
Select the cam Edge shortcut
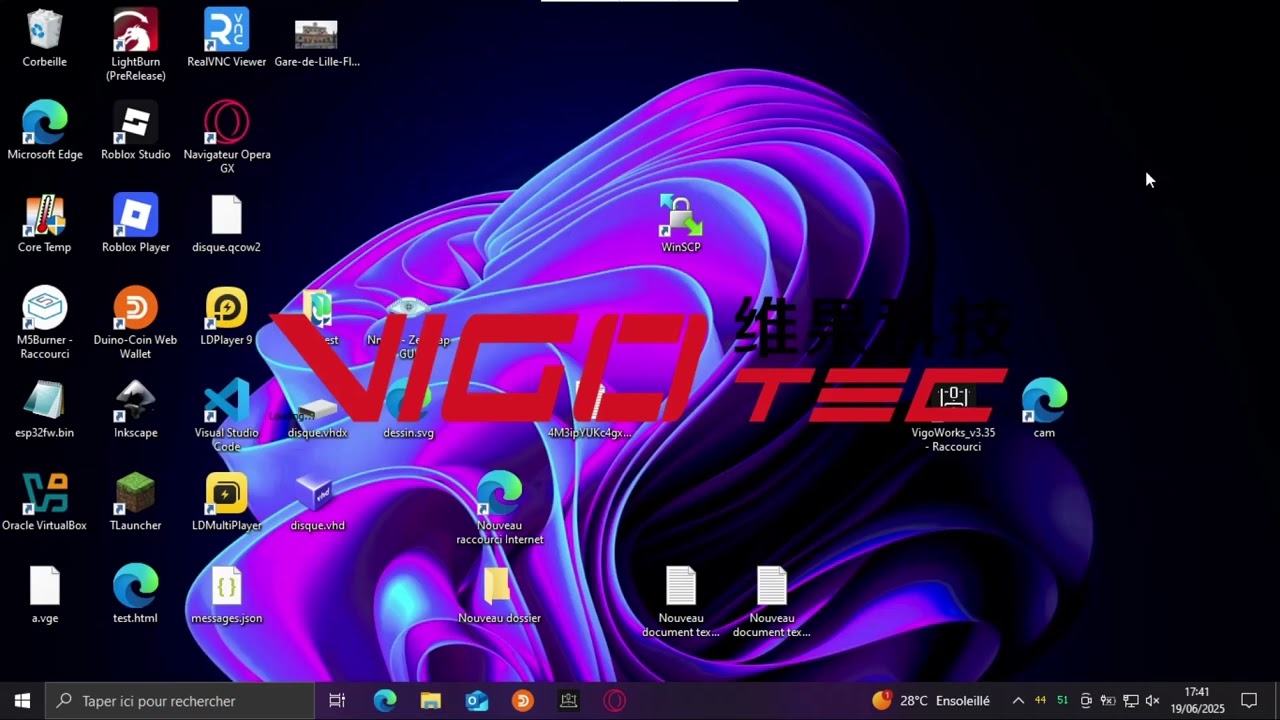(x=1044, y=410)
